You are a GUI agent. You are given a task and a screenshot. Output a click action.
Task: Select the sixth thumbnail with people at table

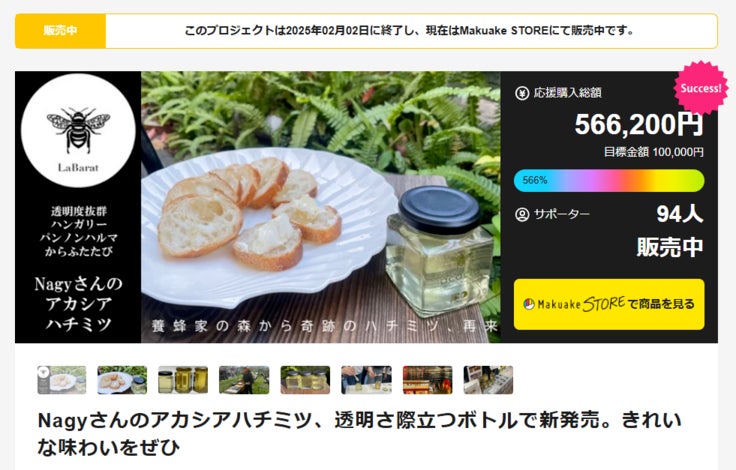(366, 380)
